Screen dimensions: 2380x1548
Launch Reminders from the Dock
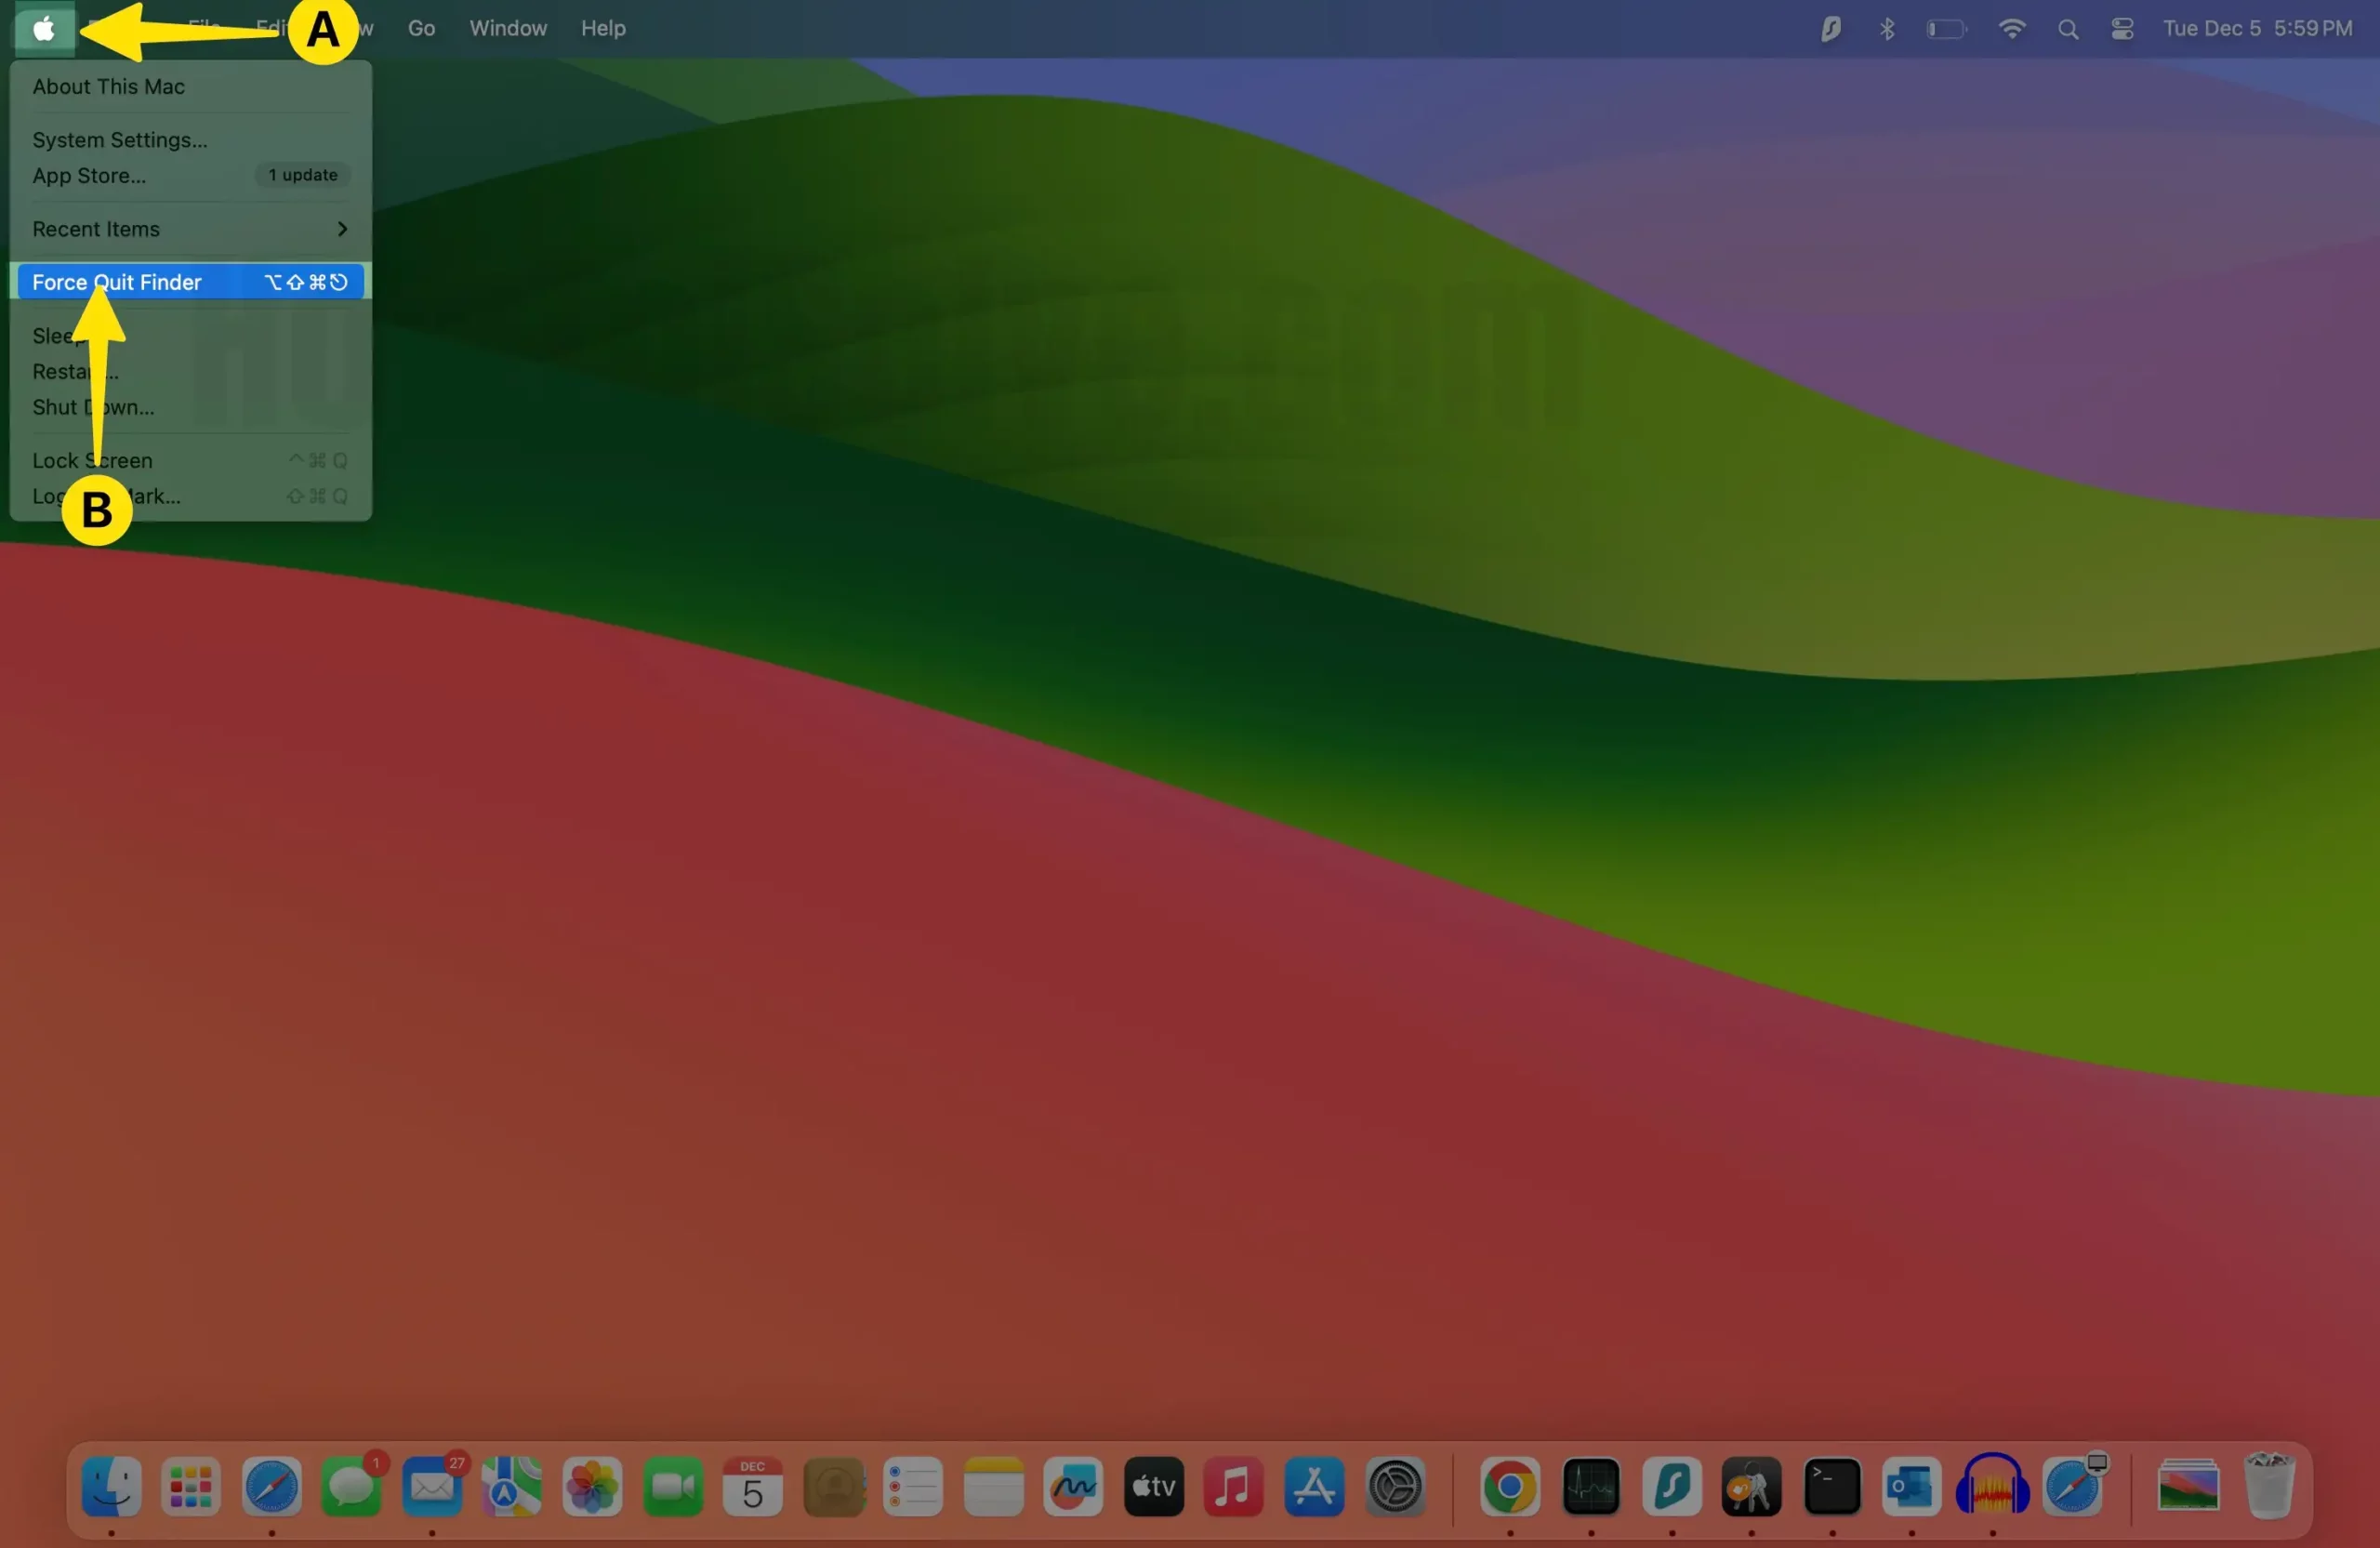tap(913, 1487)
